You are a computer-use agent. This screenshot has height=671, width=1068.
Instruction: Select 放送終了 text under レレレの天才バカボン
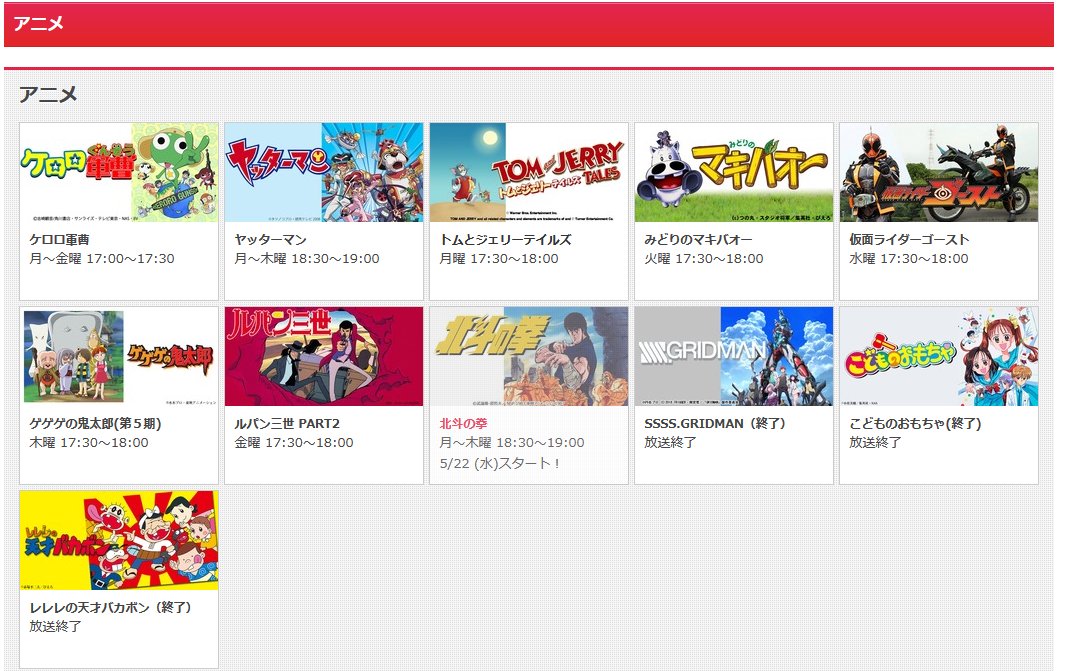pyautogui.click(x=55, y=627)
